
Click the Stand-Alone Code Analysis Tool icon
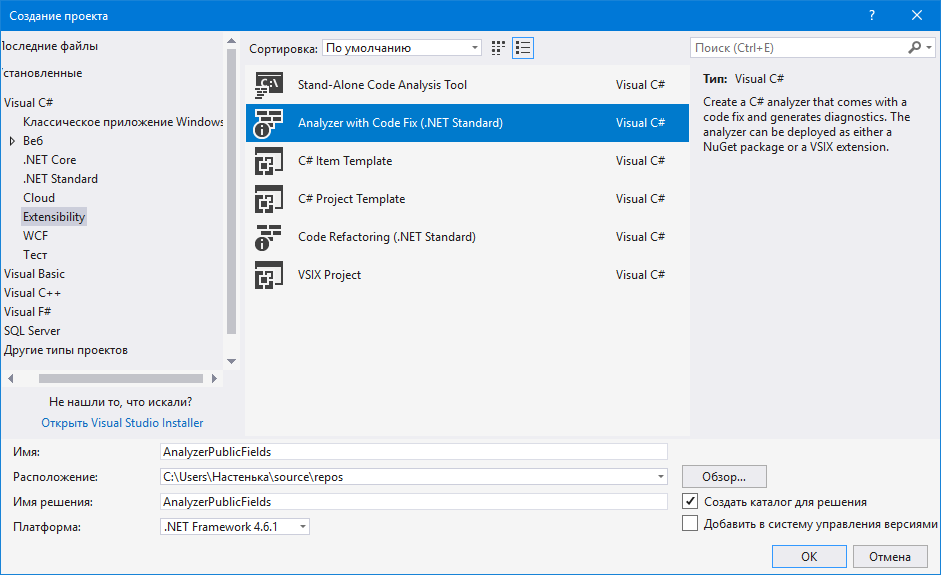[268, 85]
